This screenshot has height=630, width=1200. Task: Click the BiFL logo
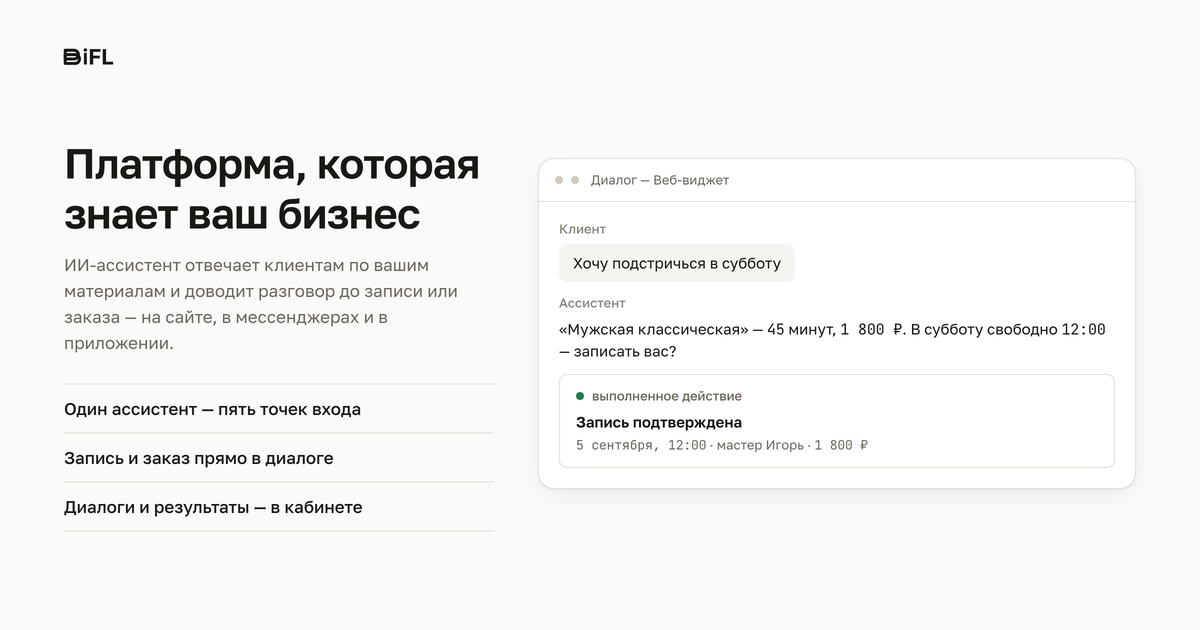88,57
